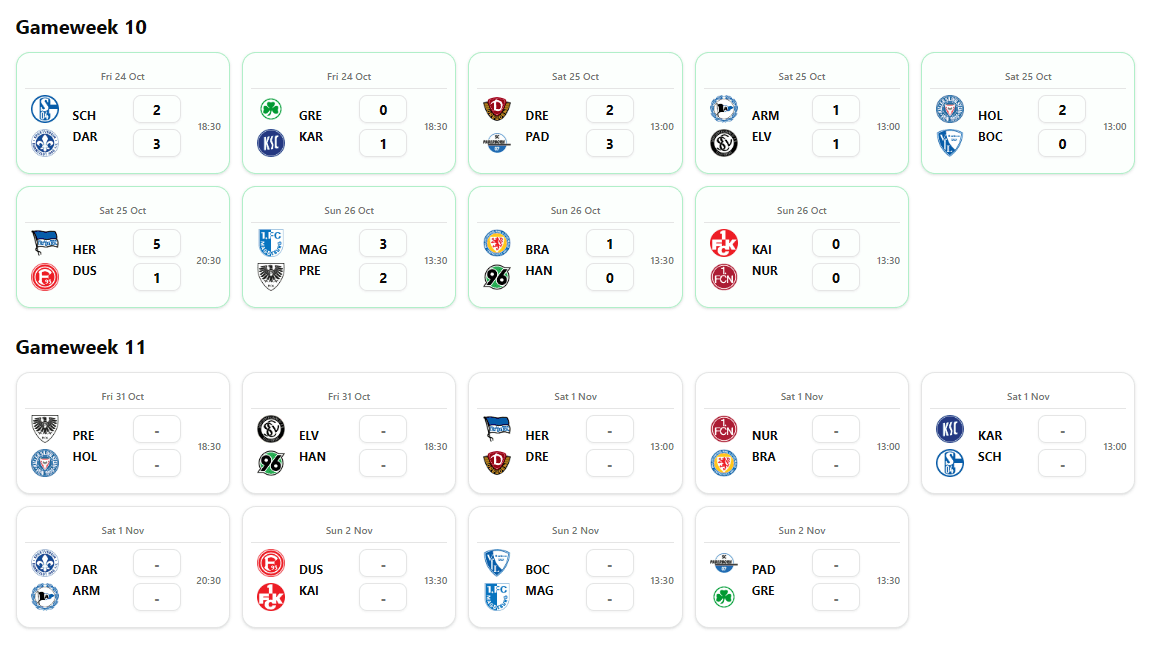
Task: Click the Schalke crest in Gameweek 10
Action: (x=45, y=108)
